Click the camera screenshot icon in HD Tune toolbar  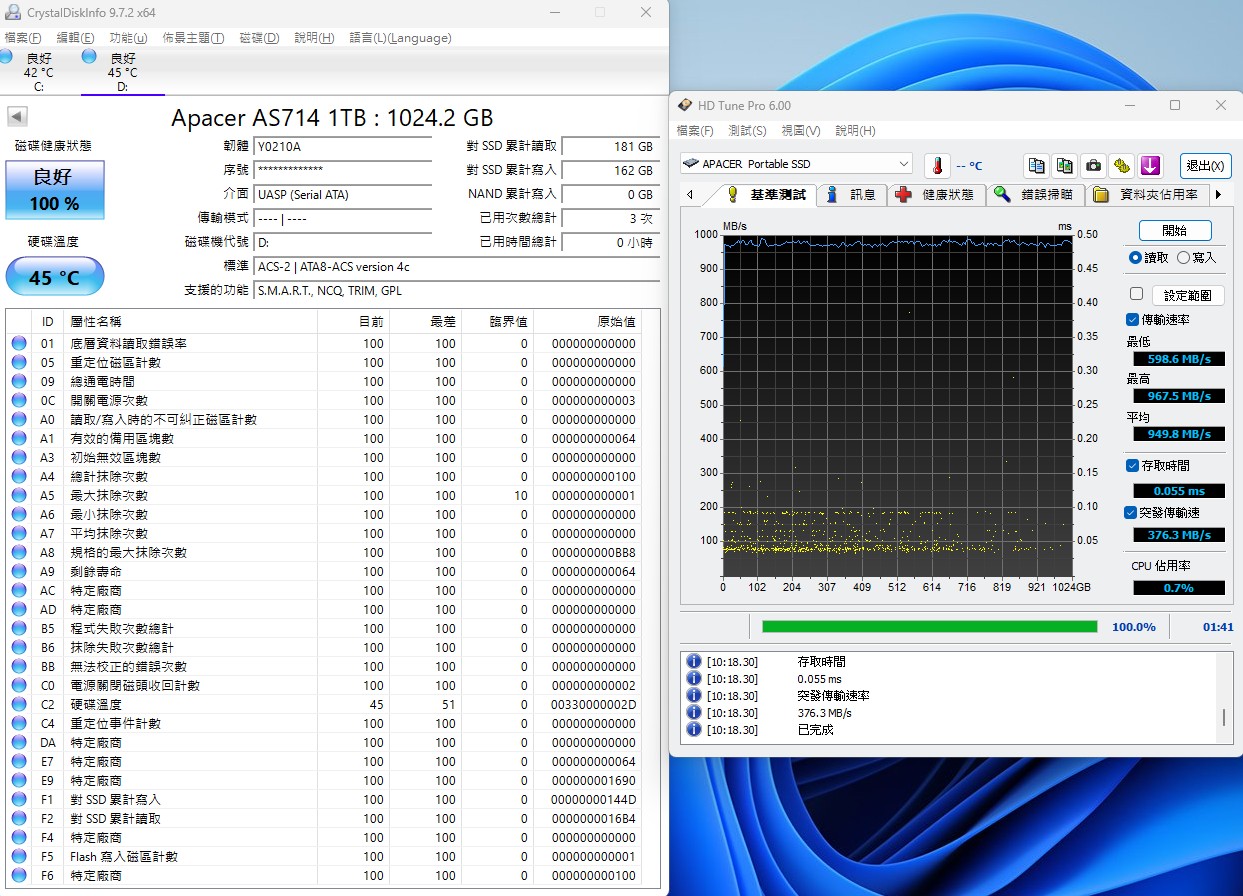pos(1093,165)
